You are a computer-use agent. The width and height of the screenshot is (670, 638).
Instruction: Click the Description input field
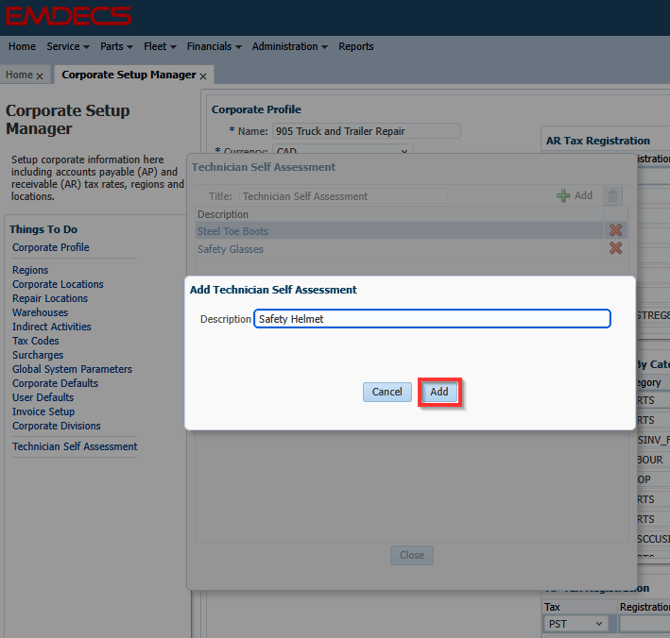point(431,319)
